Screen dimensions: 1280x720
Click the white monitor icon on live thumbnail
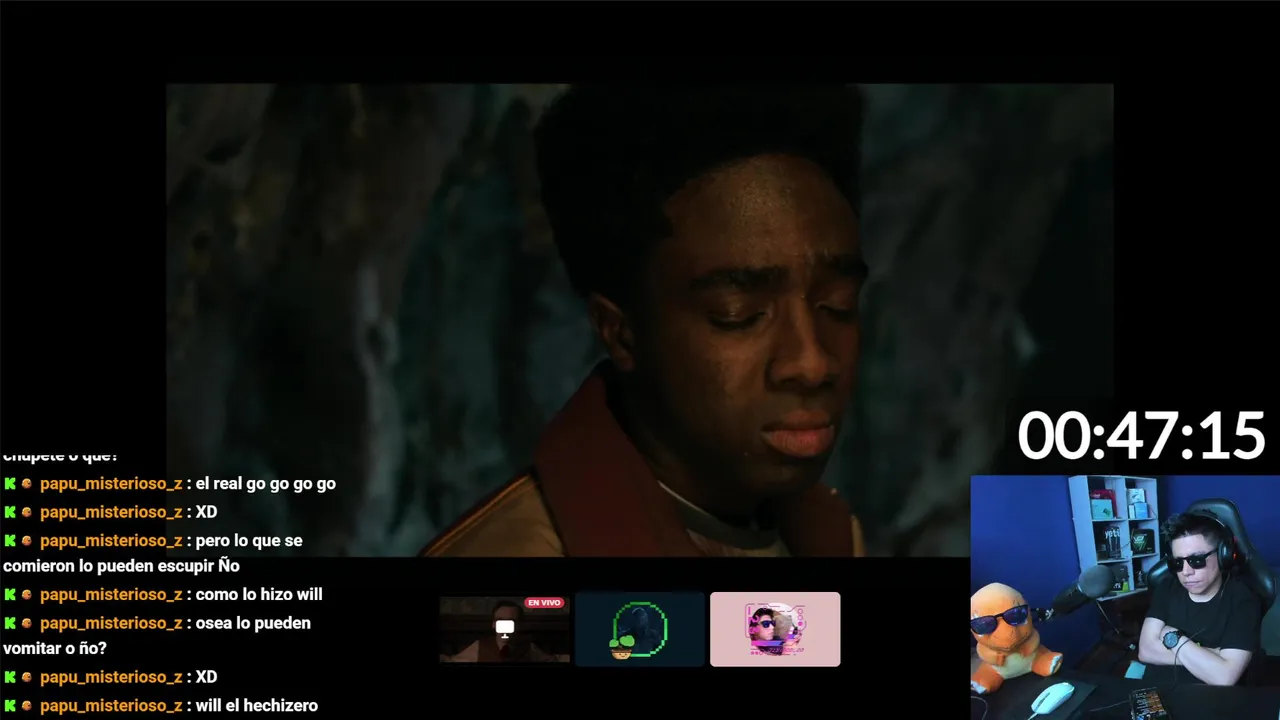click(x=505, y=628)
